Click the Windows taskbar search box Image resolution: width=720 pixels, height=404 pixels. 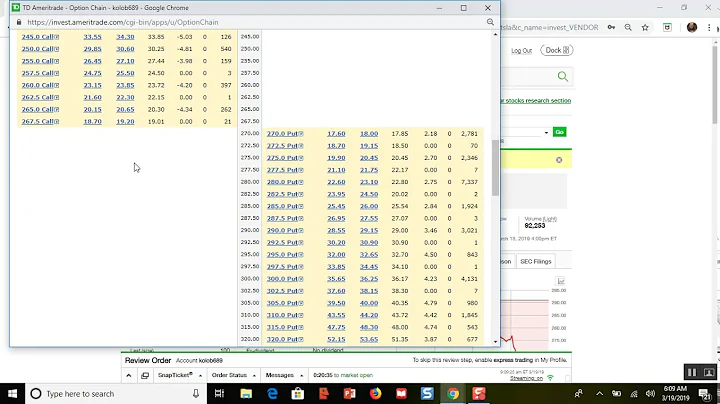pyautogui.click(x=115, y=393)
